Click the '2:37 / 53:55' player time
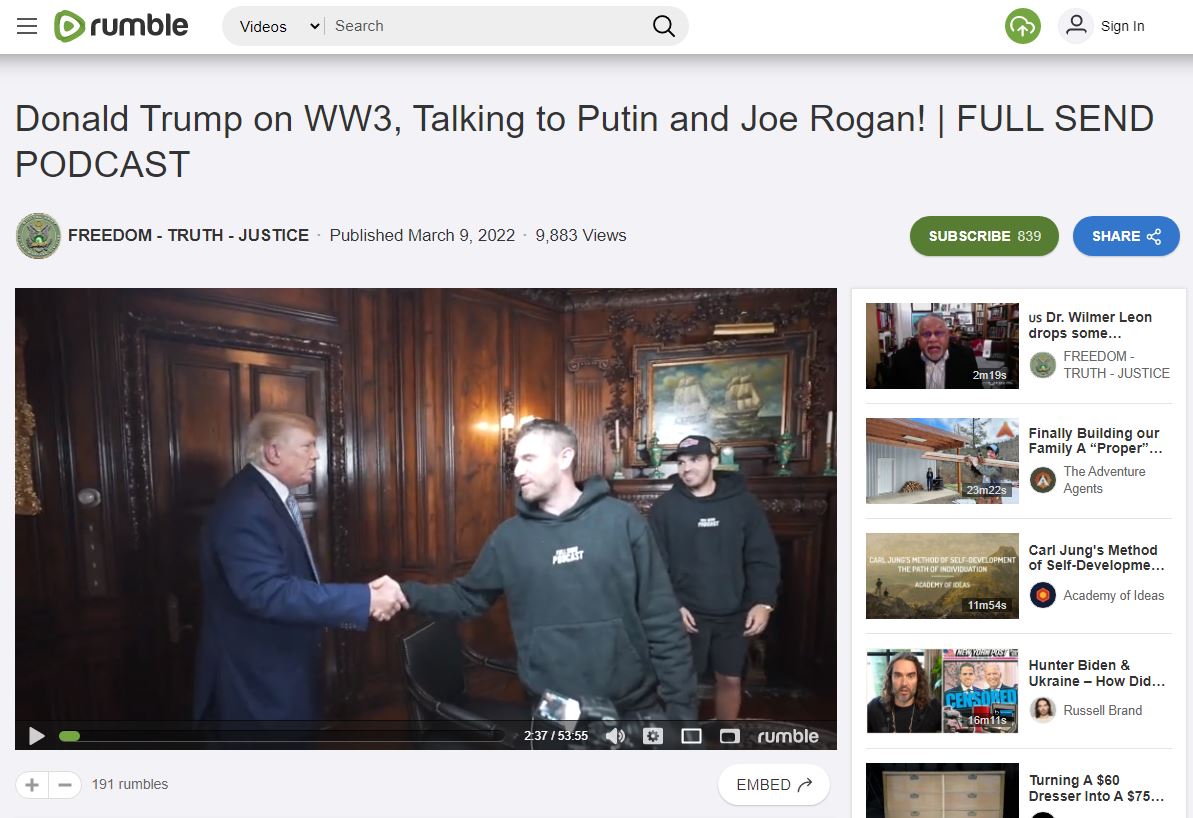The width and height of the screenshot is (1193, 818). coord(555,736)
